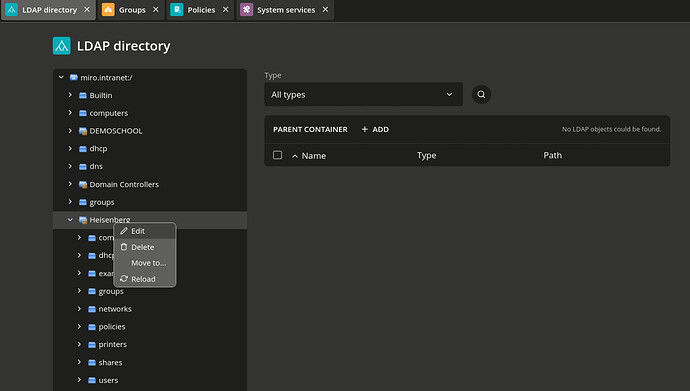690x391 pixels.
Task: Click the pencil icon beside Edit
Action: tap(124, 231)
